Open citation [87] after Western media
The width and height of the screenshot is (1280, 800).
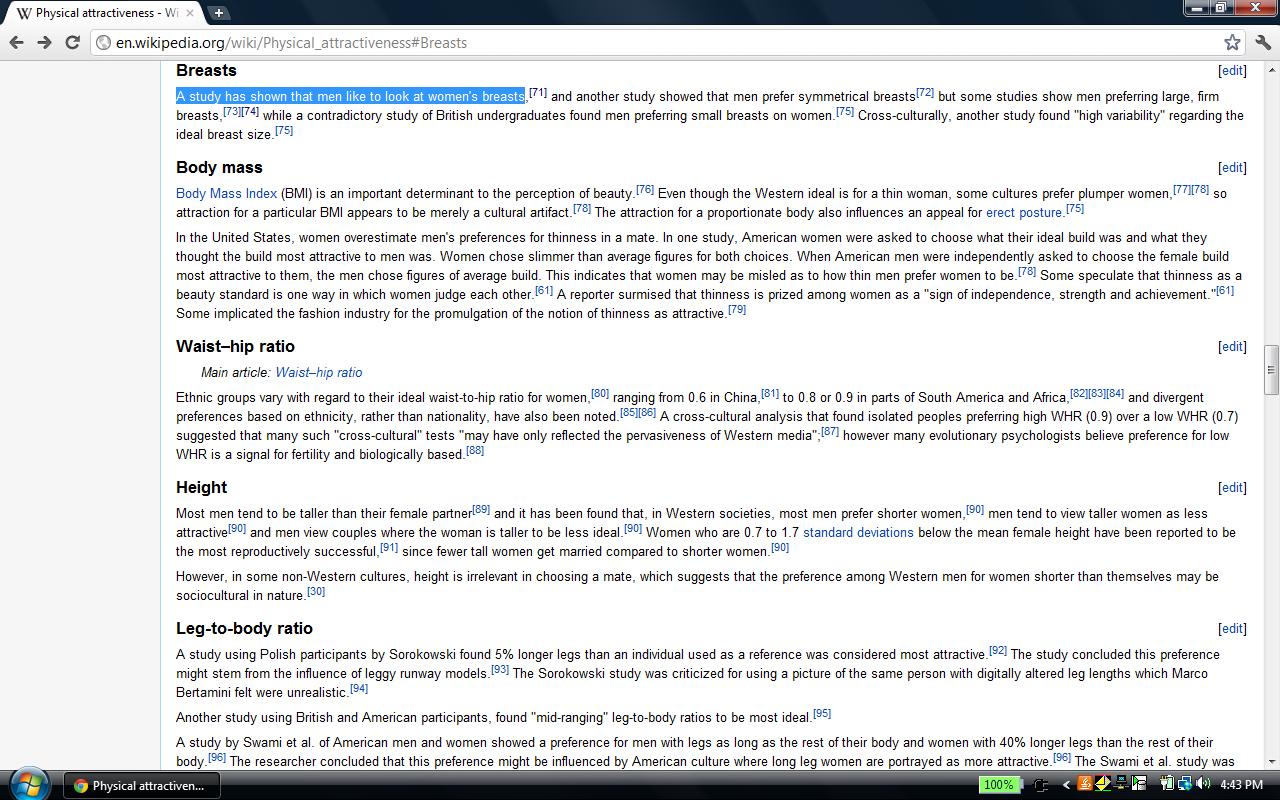click(830, 432)
